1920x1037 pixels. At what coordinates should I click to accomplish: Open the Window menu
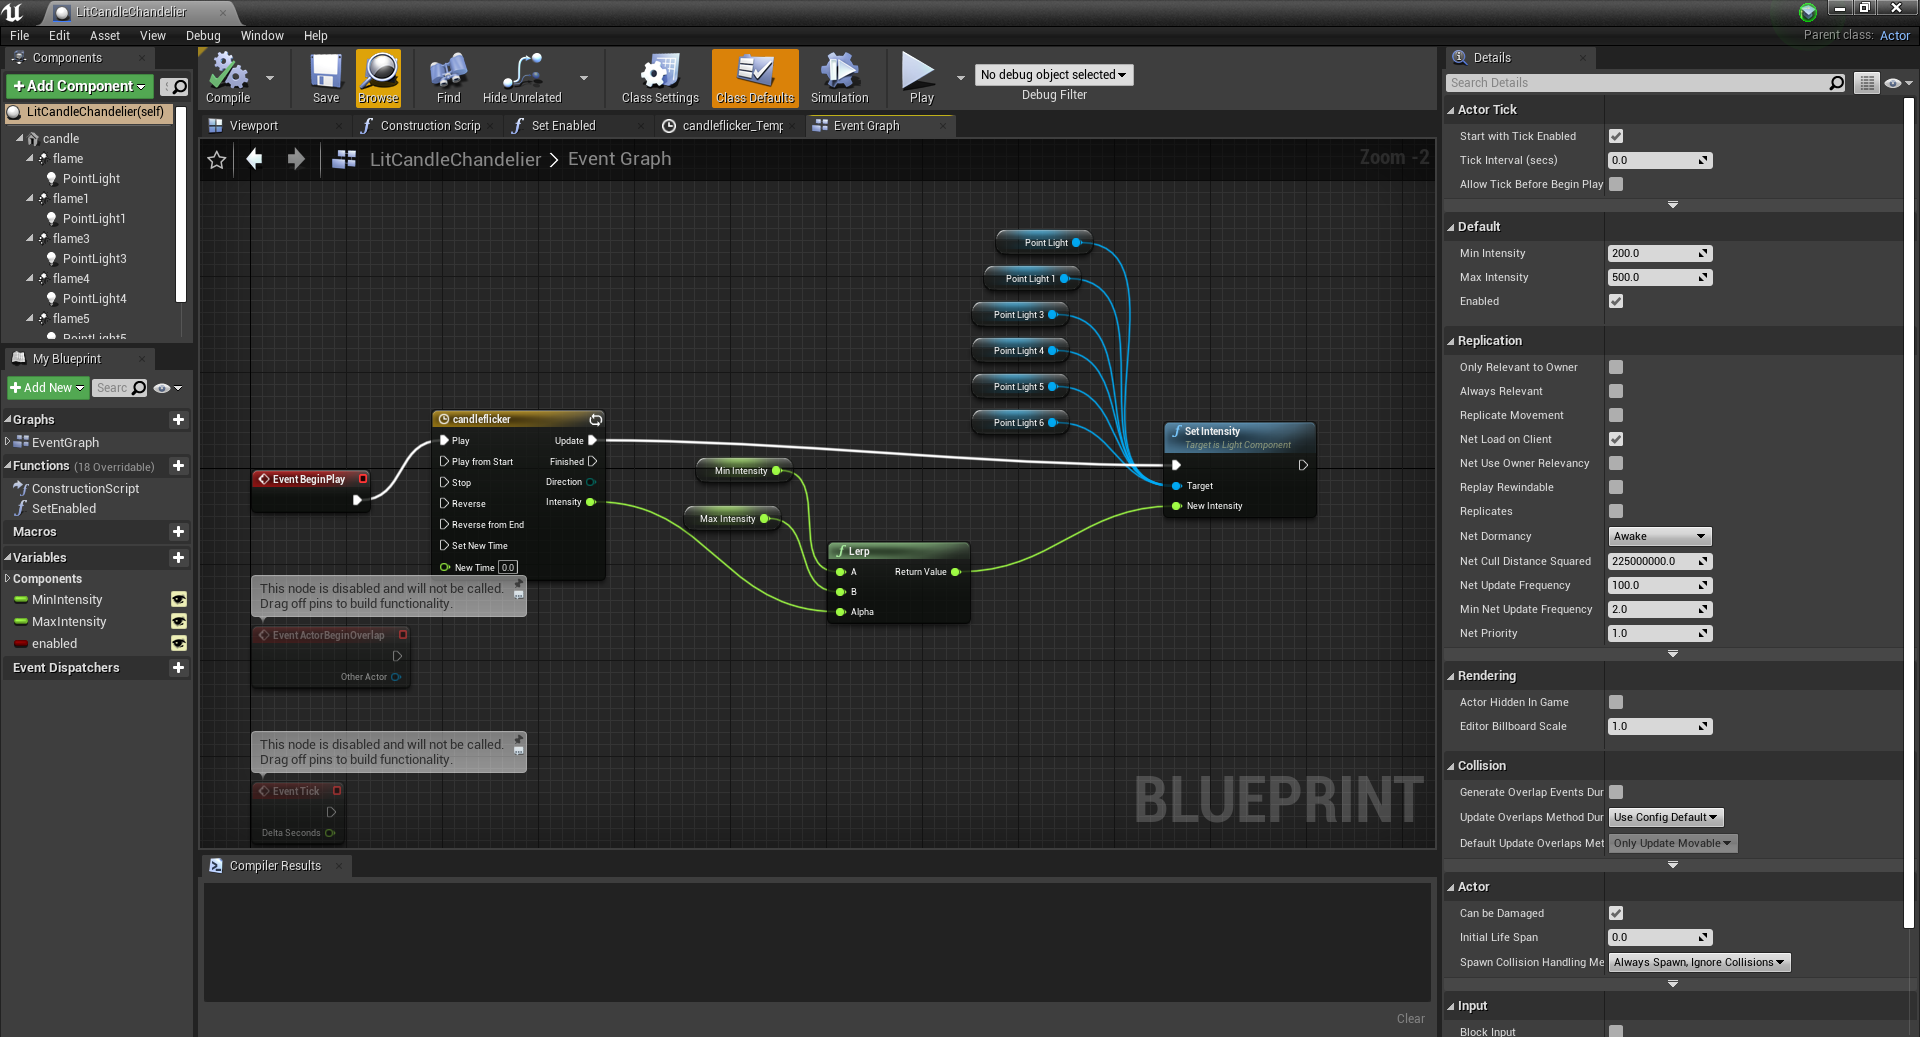262,36
